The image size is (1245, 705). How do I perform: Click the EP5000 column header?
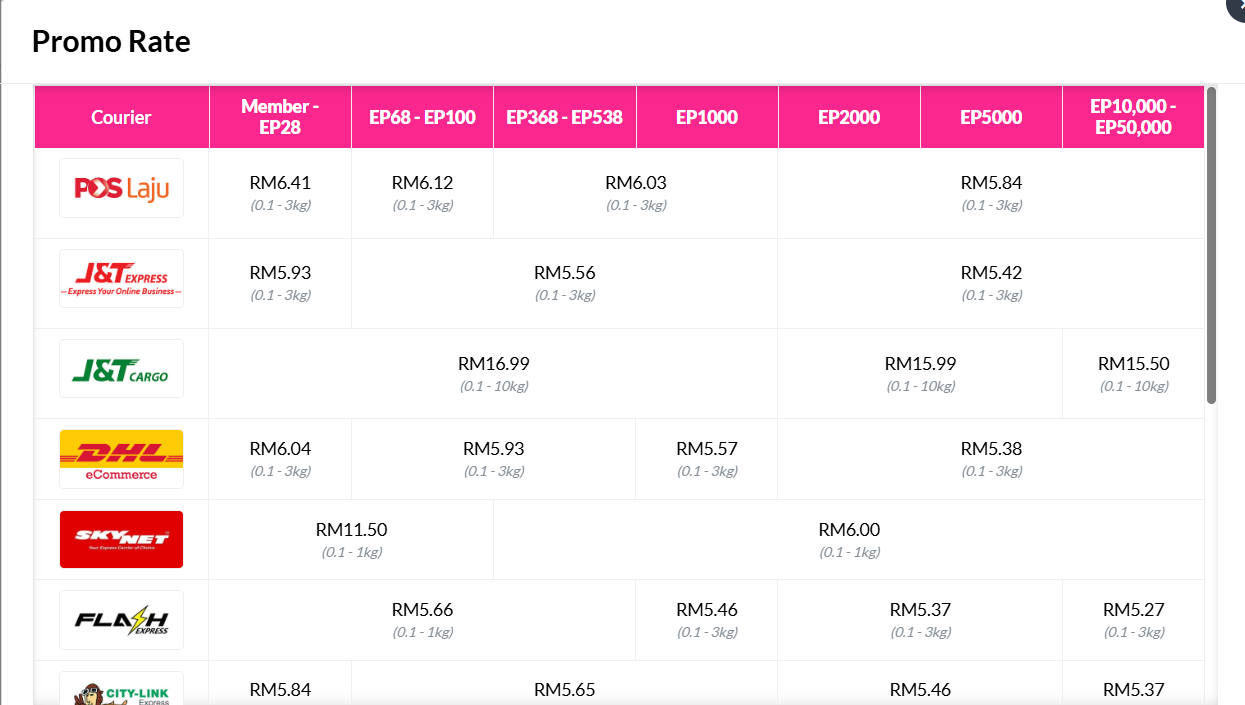pyautogui.click(x=991, y=117)
